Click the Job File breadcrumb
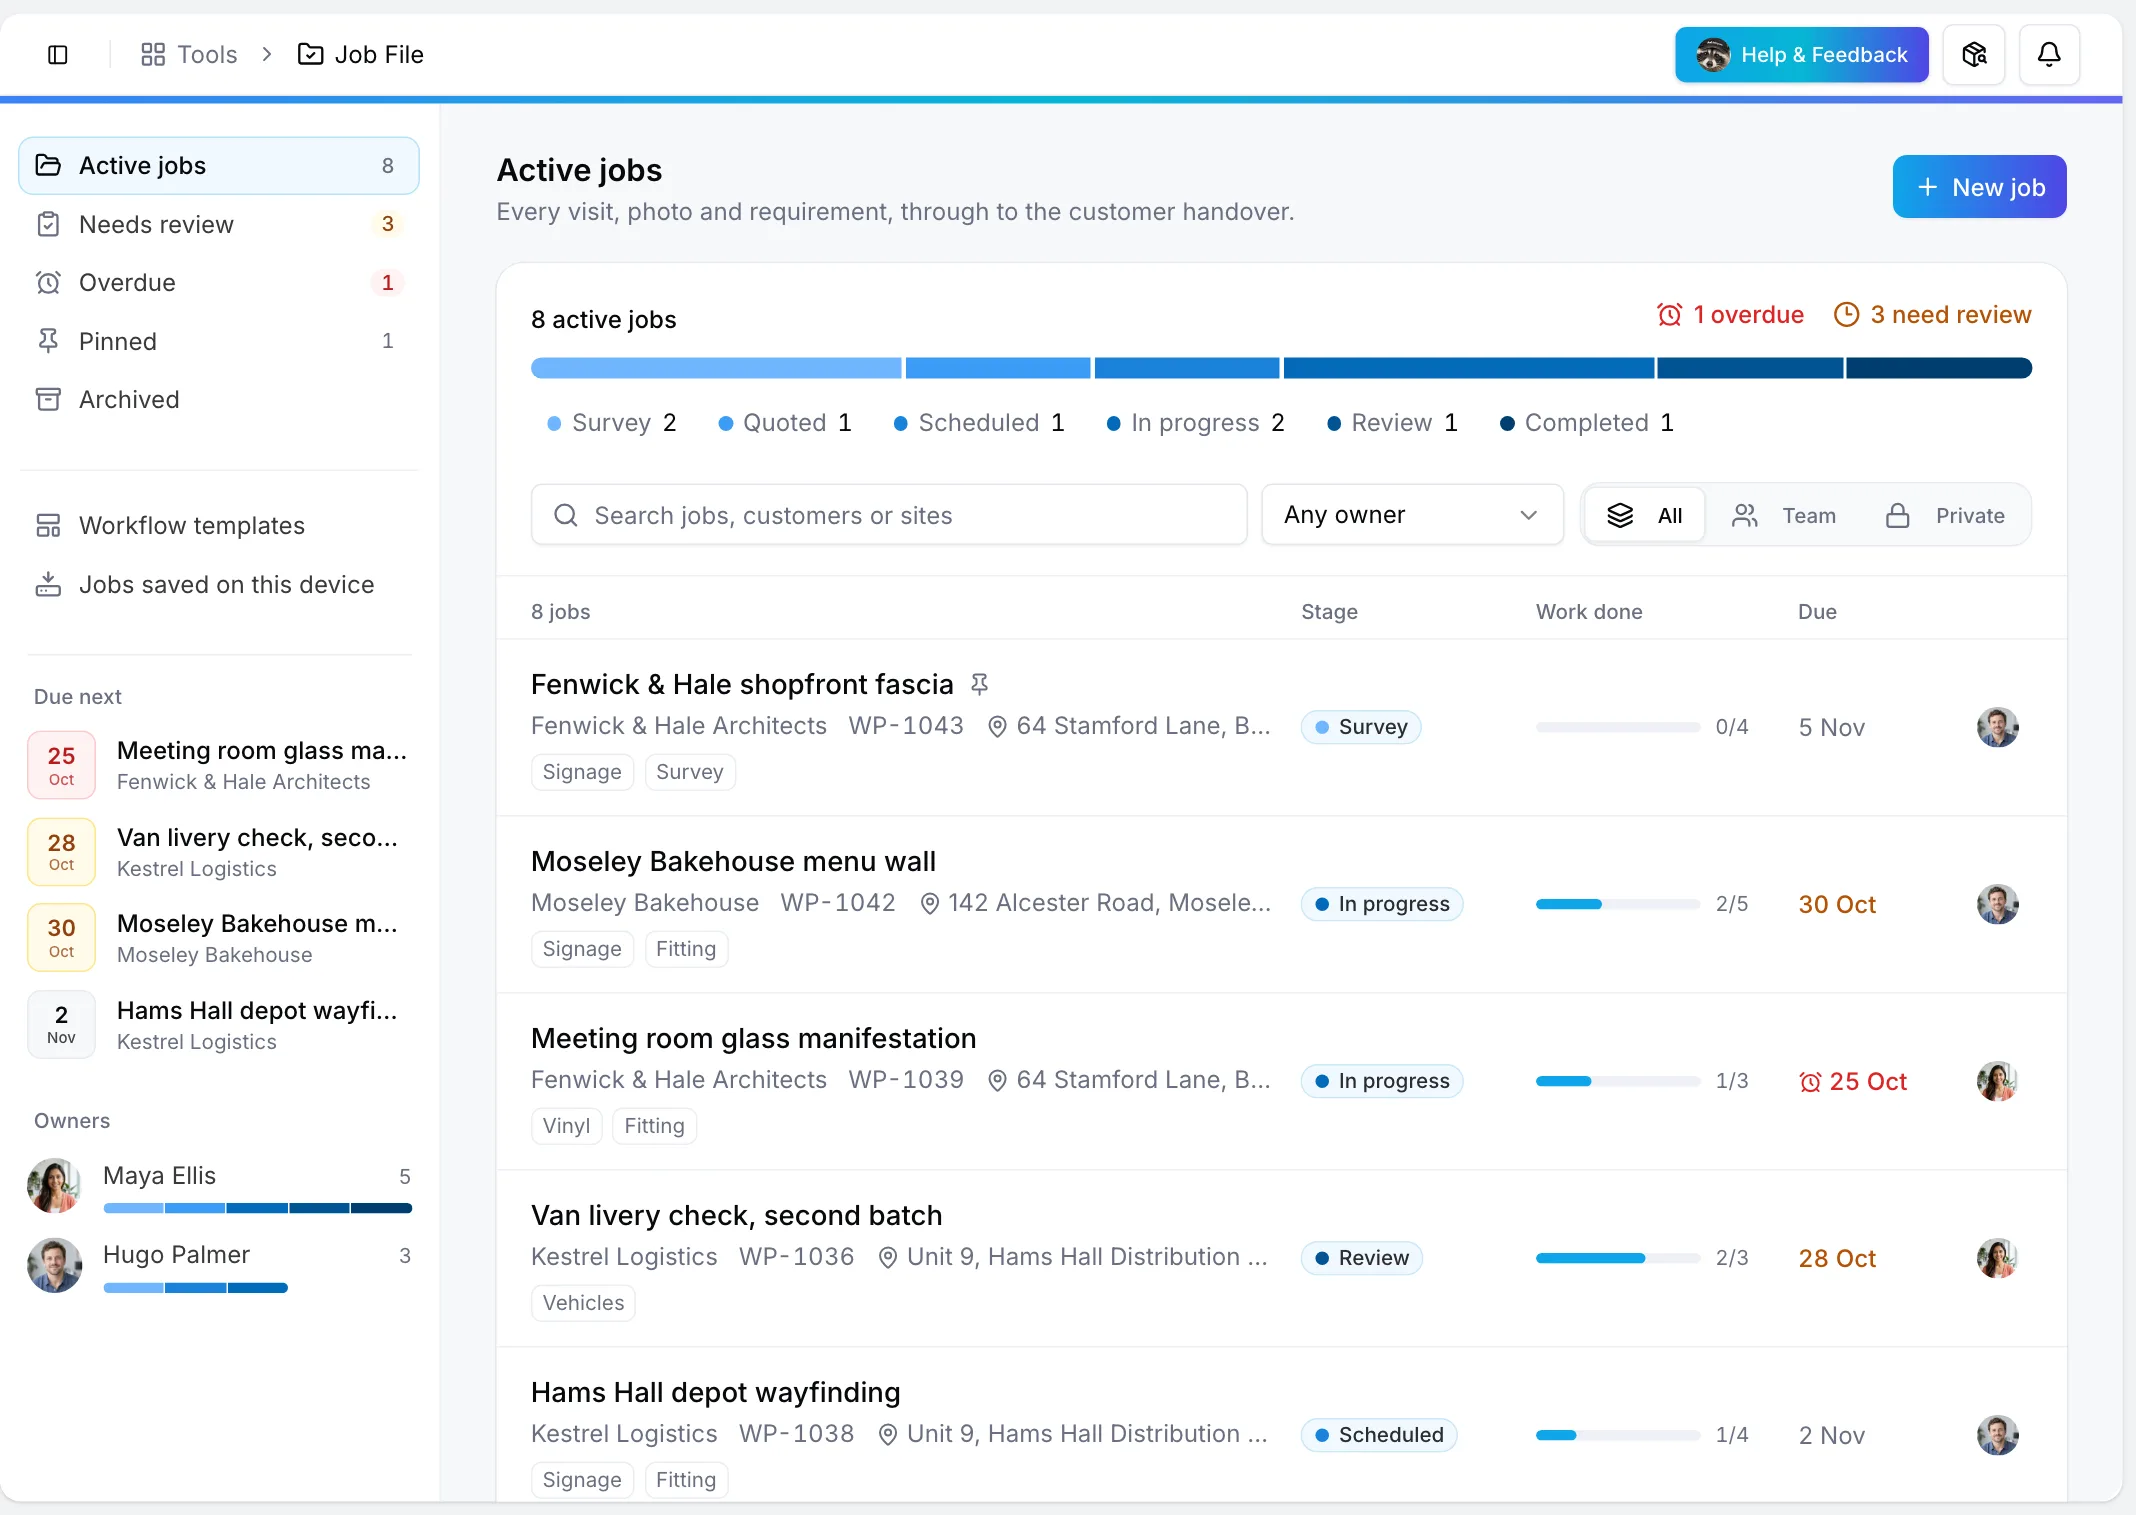This screenshot has width=2136, height=1515. point(361,54)
